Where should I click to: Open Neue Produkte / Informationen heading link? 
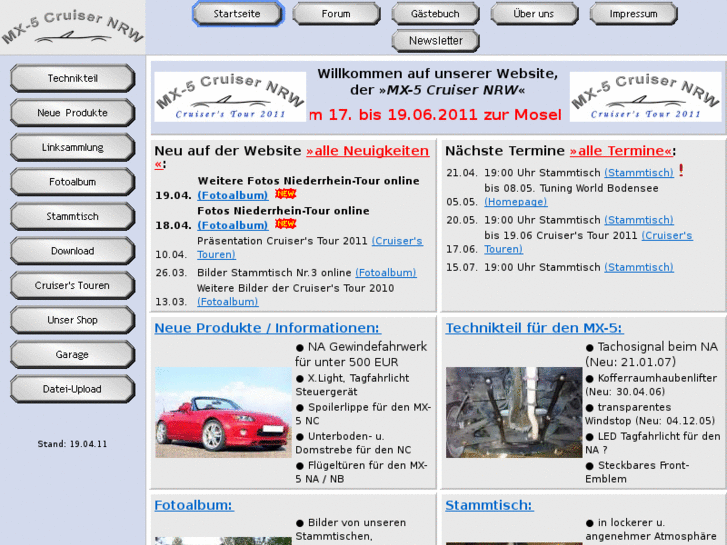(x=268, y=328)
